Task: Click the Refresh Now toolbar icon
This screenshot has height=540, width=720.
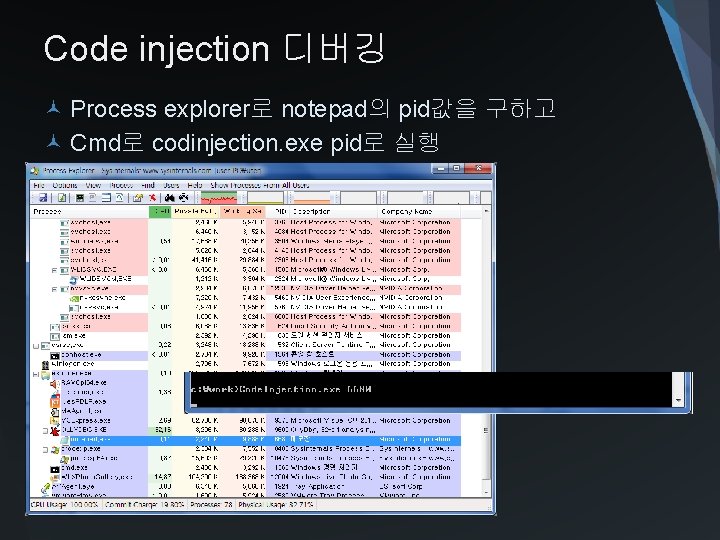Action: pyautogui.click(x=62, y=198)
